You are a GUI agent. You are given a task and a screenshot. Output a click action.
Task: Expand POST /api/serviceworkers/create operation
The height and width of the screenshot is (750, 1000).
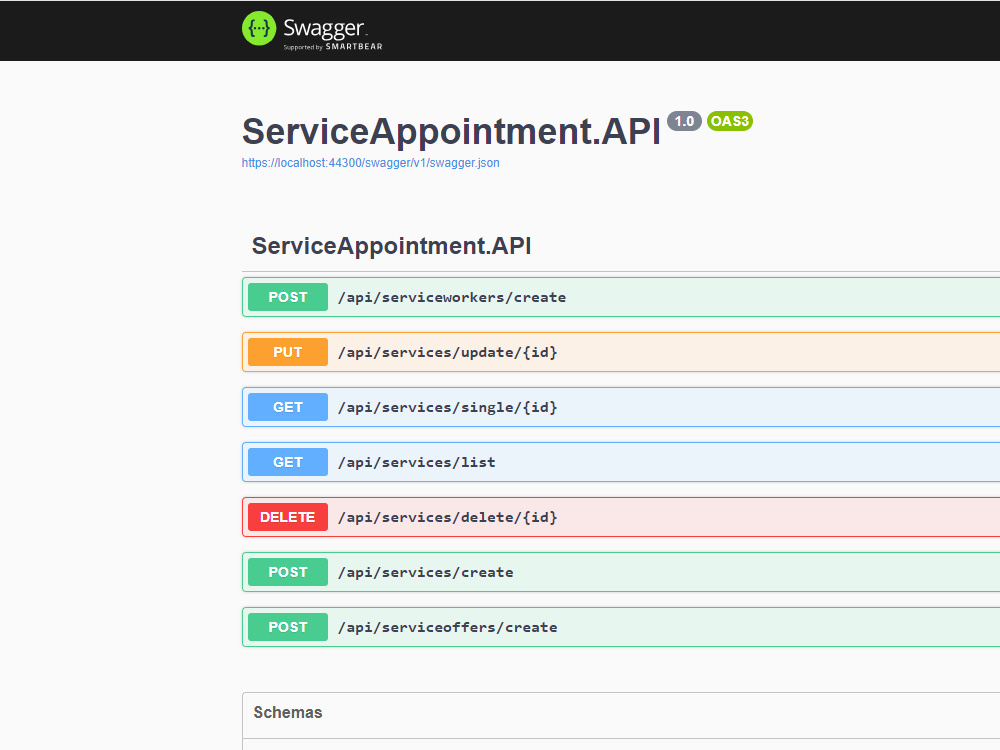click(621, 297)
